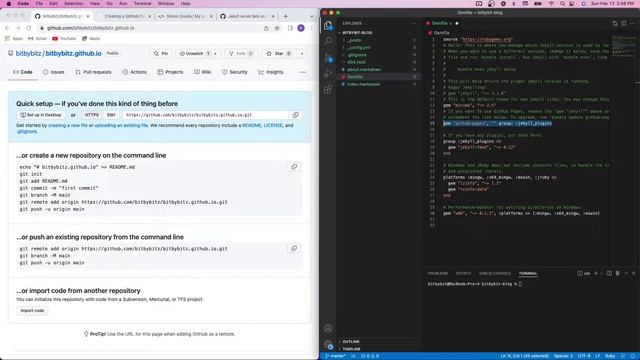The height and width of the screenshot is (360, 640).
Task: Open the Search view in VS Code activity bar
Action: coord(328,41)
